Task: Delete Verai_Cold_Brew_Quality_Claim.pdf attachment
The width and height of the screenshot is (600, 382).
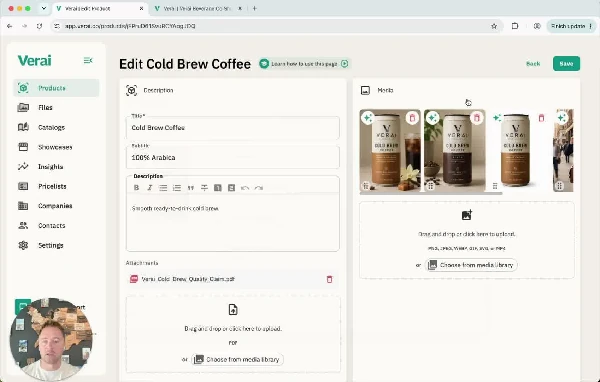Action: [x=329, y=279]
